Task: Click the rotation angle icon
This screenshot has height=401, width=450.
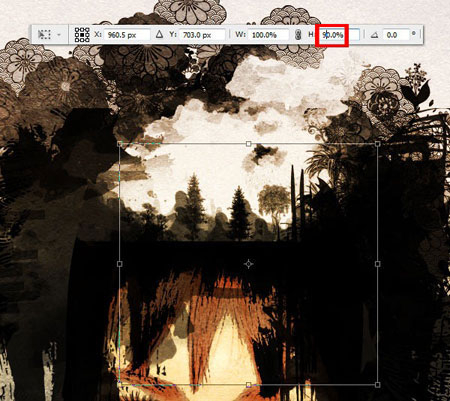Action: click(x=374, y=35)
